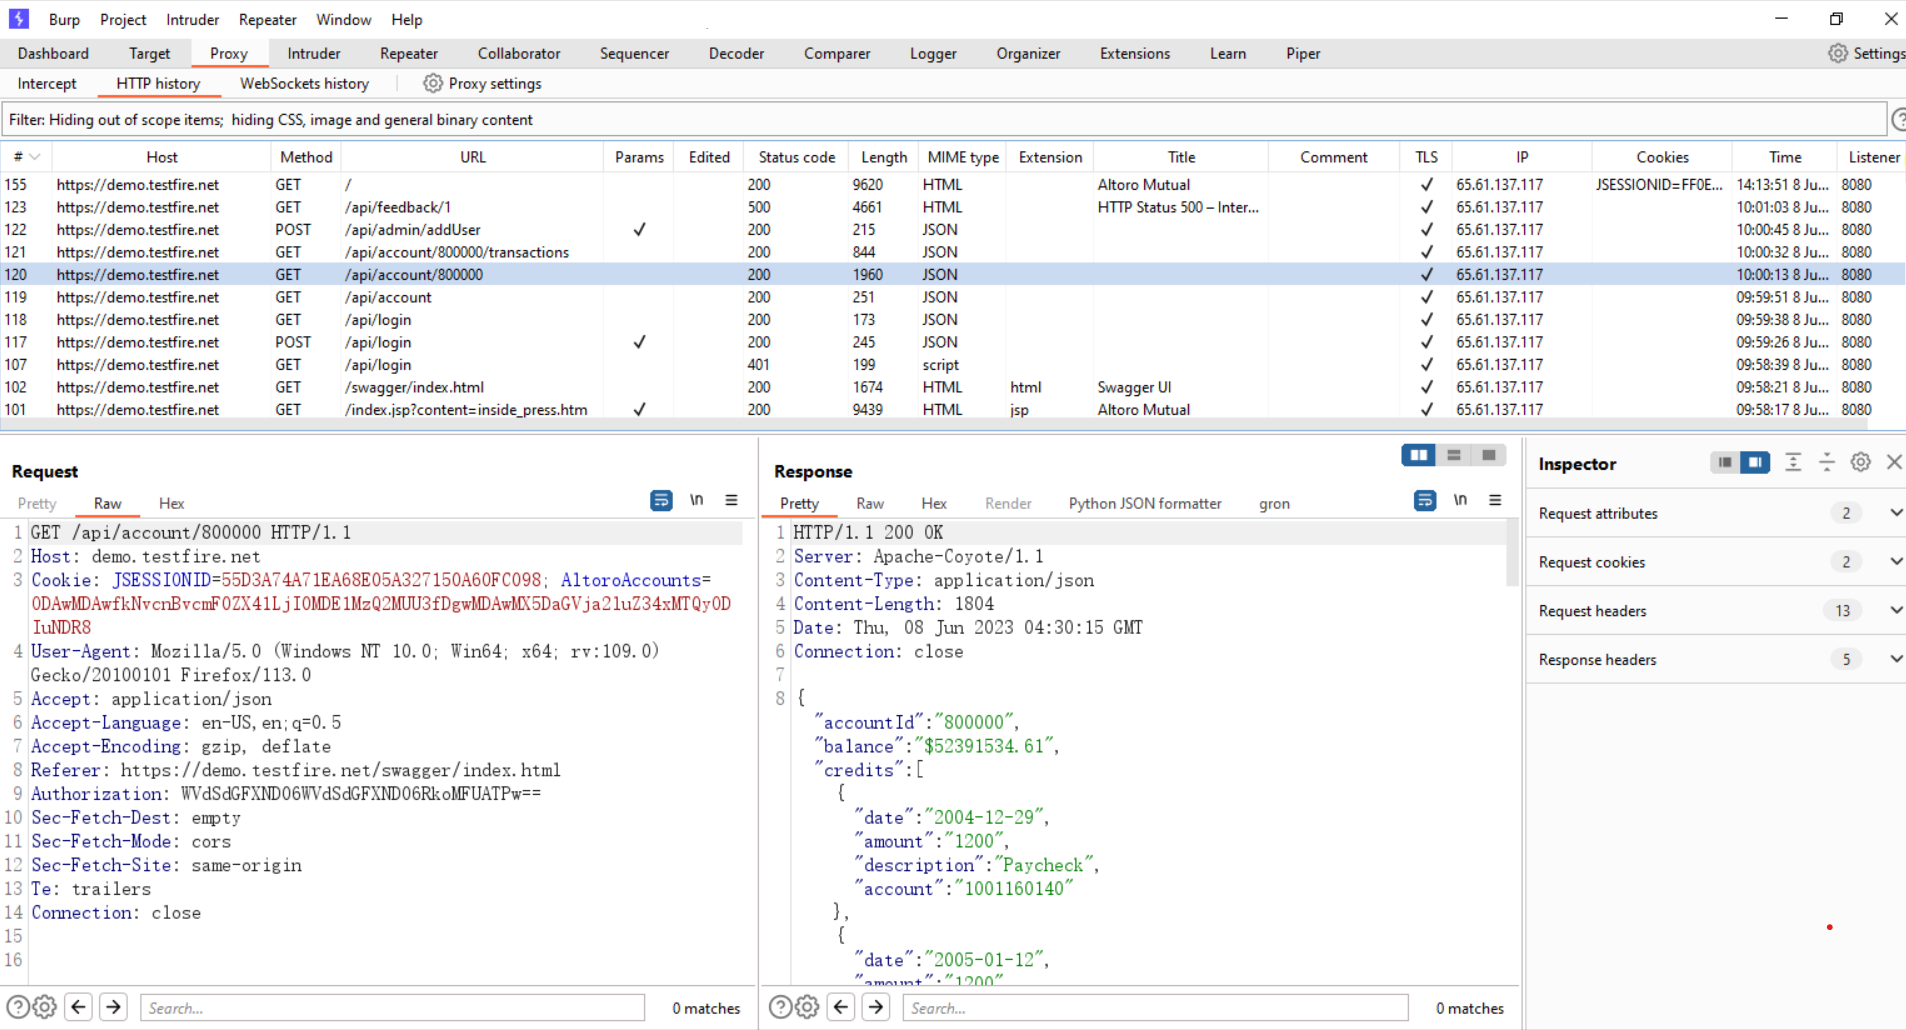Screen dimensions: 1906x1030
Task: Switch to the WebSockets history tab
Action: pos(303,83)
